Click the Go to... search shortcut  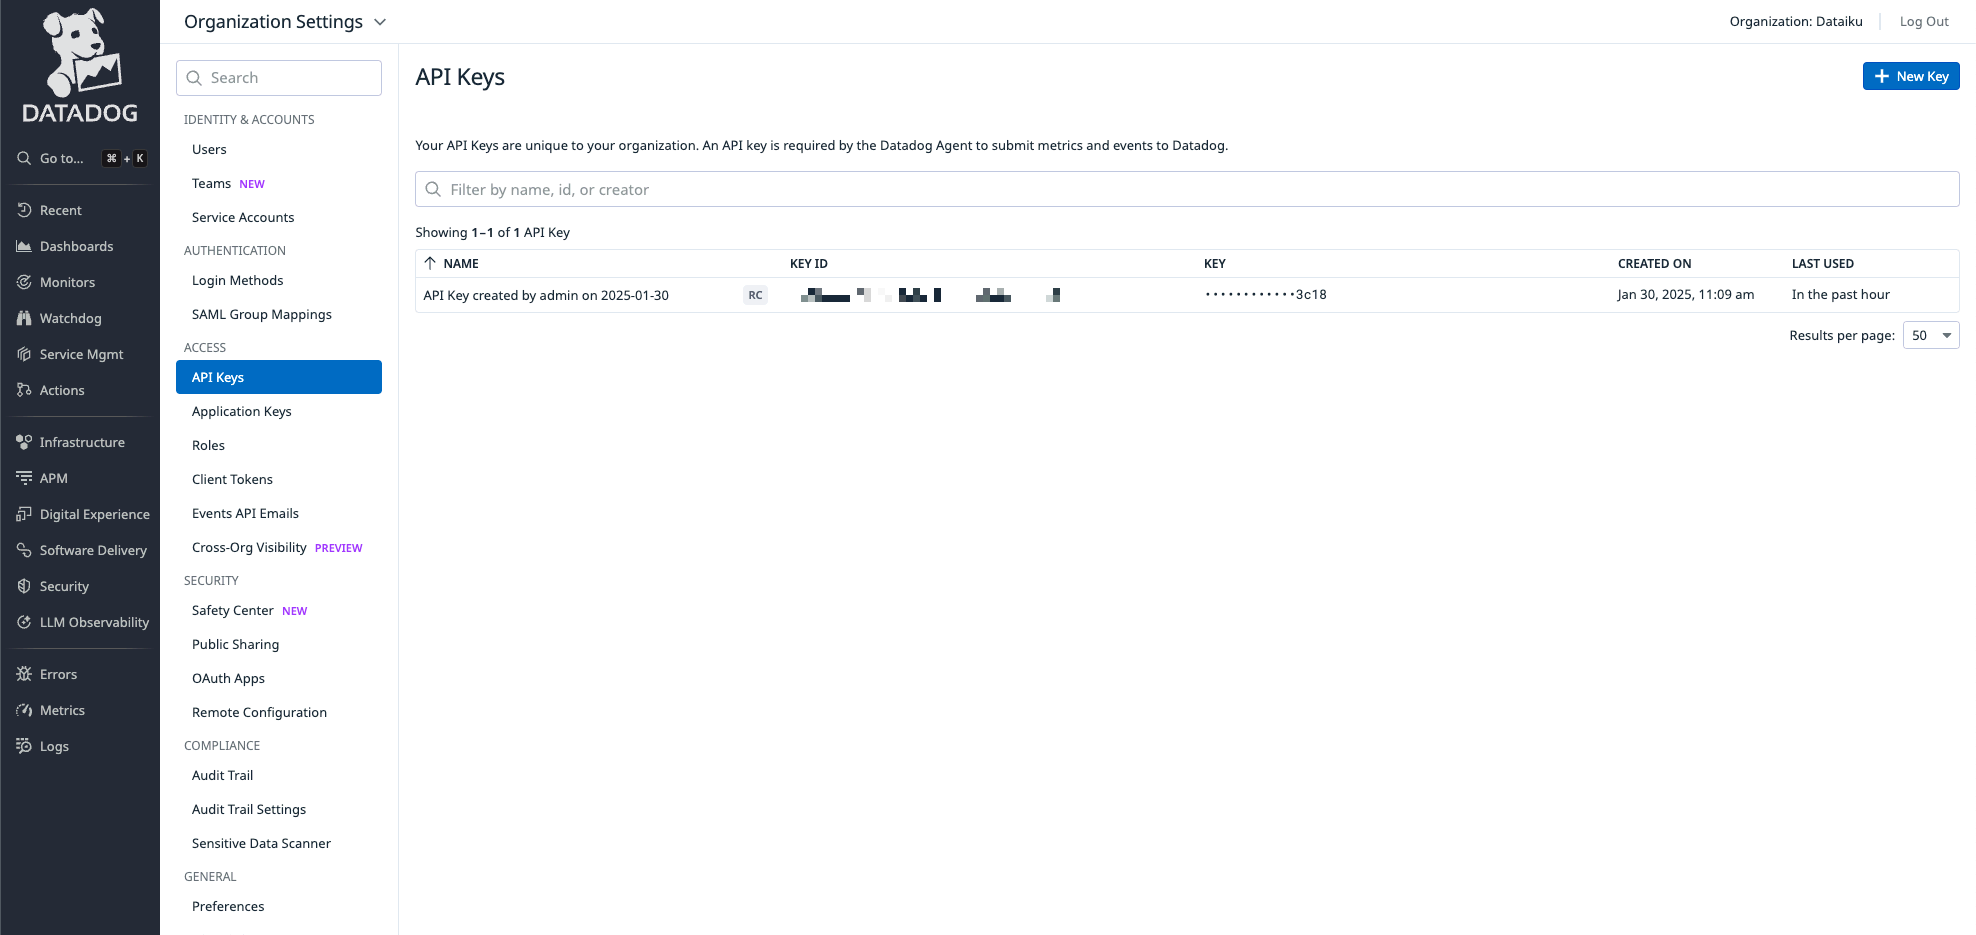pyautogui.click(x=60, y=158)
